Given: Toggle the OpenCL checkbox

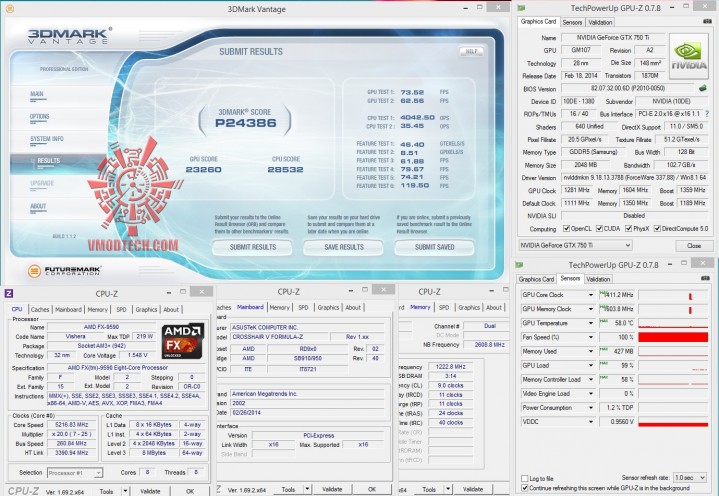Looking at the screenshot, I should click(x=567, y=228).
